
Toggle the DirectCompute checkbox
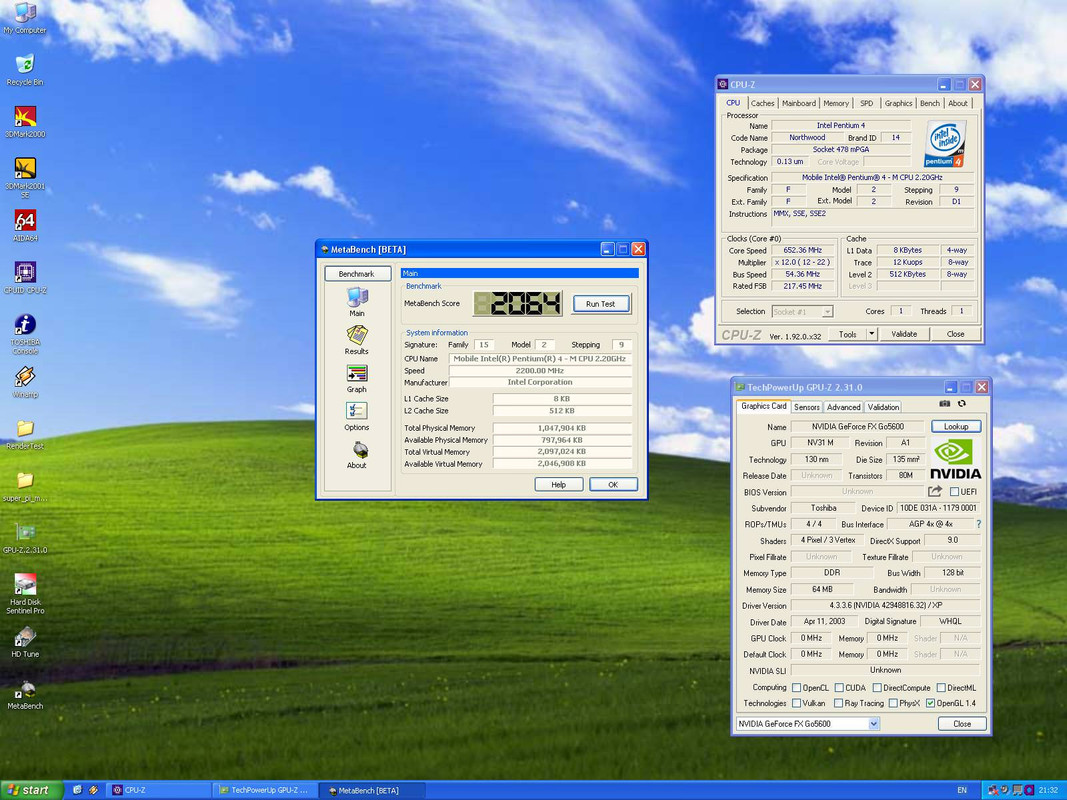[877, 688]
